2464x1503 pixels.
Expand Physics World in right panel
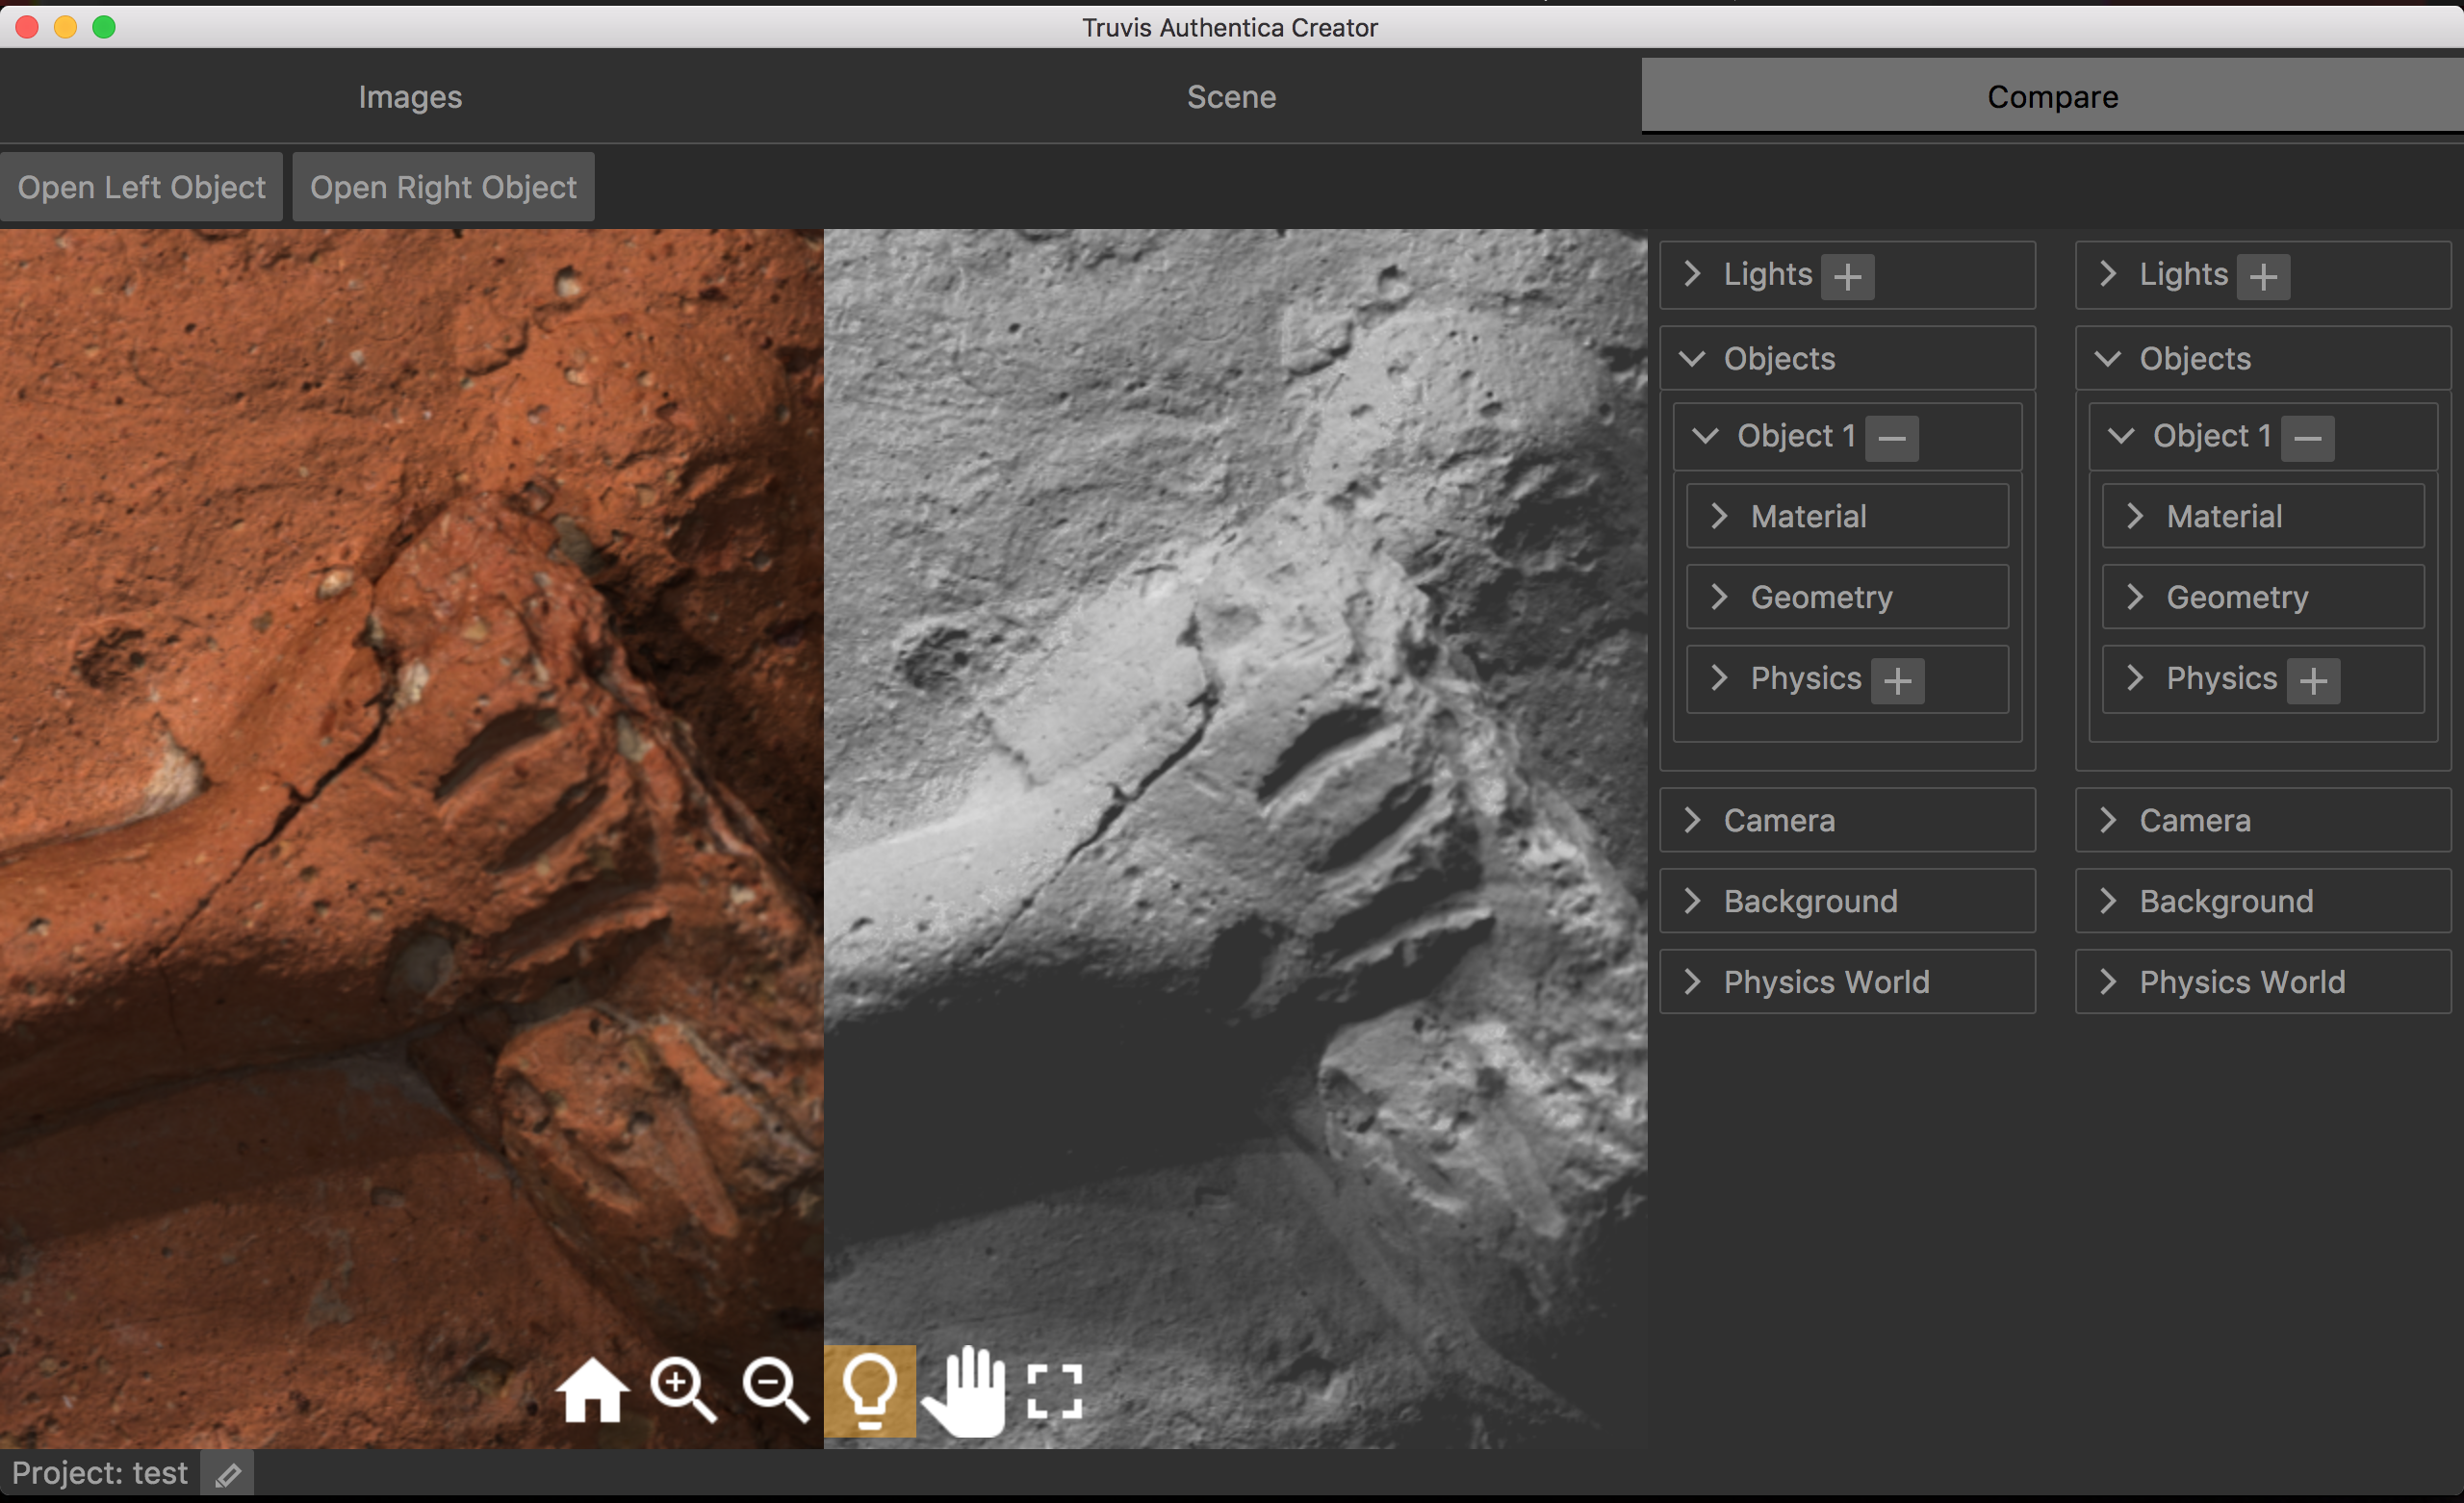point(2263,982)
